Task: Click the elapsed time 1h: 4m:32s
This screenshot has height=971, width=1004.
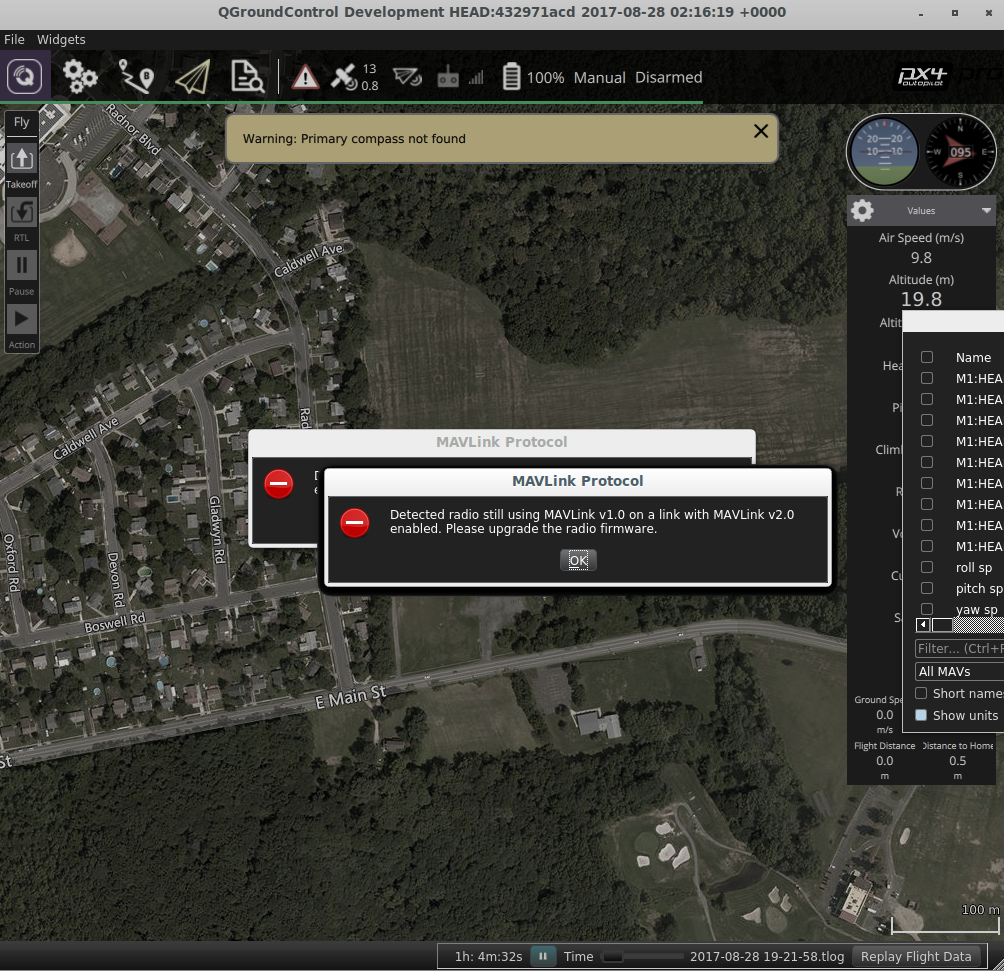Action: 488,956
